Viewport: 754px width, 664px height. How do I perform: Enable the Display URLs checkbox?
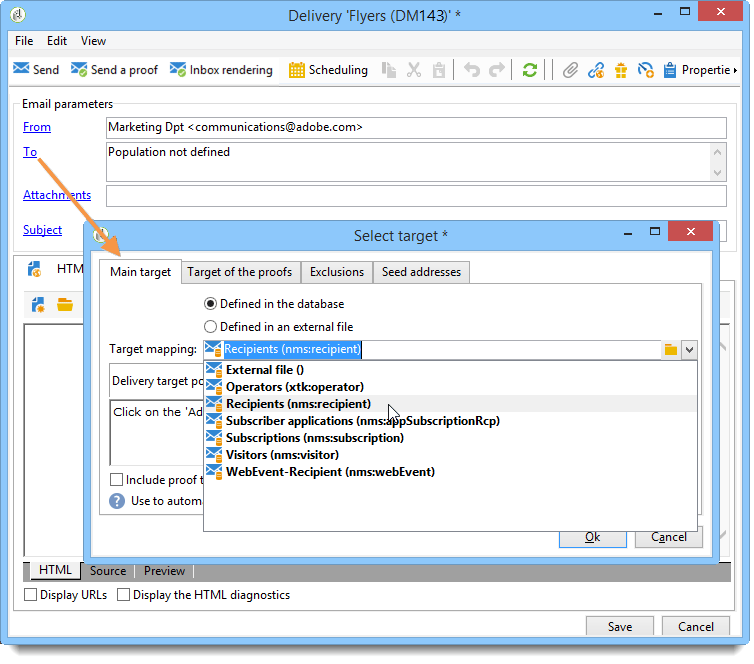(30, 595)
